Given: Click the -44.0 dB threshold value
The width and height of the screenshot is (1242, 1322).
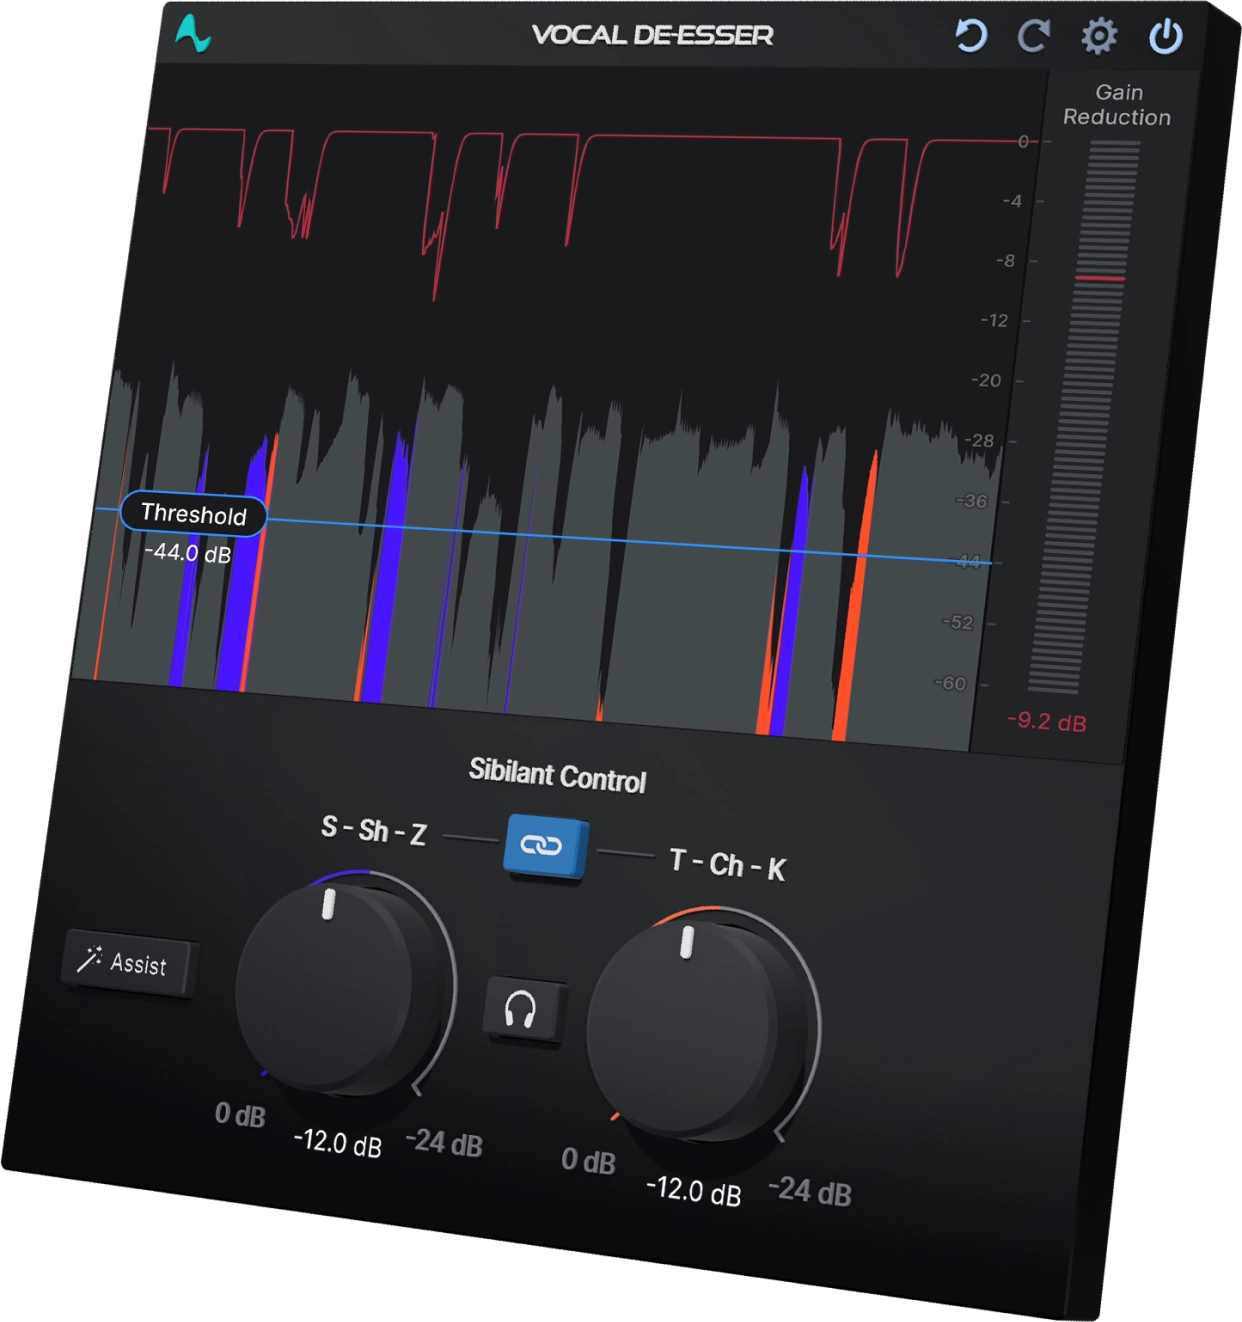Looking at the screenshot, I should (188, 552).
